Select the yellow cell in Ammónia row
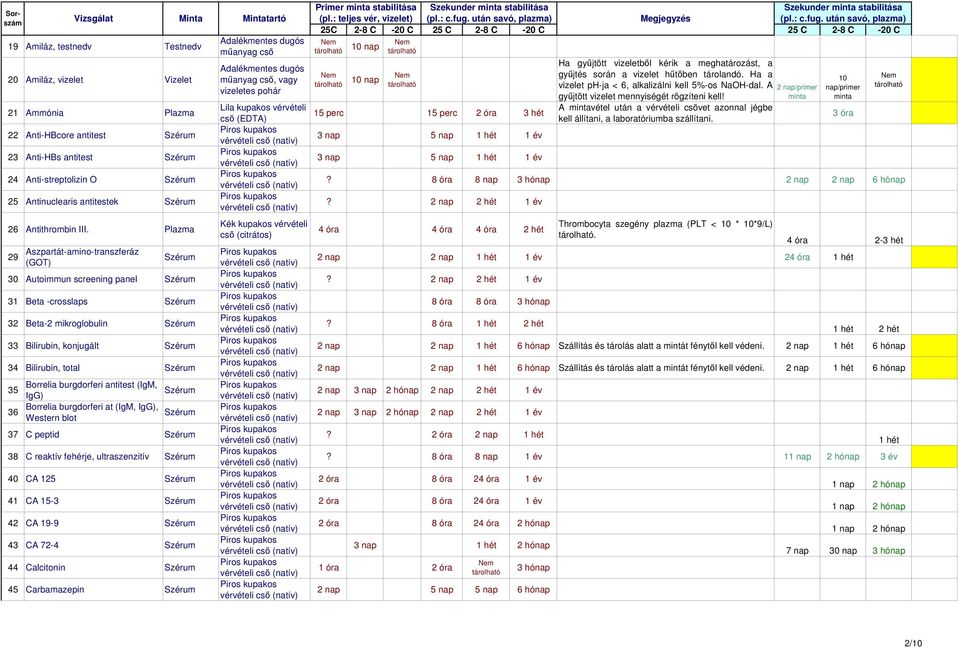959x648 pixels. click(x=935, y=113)
